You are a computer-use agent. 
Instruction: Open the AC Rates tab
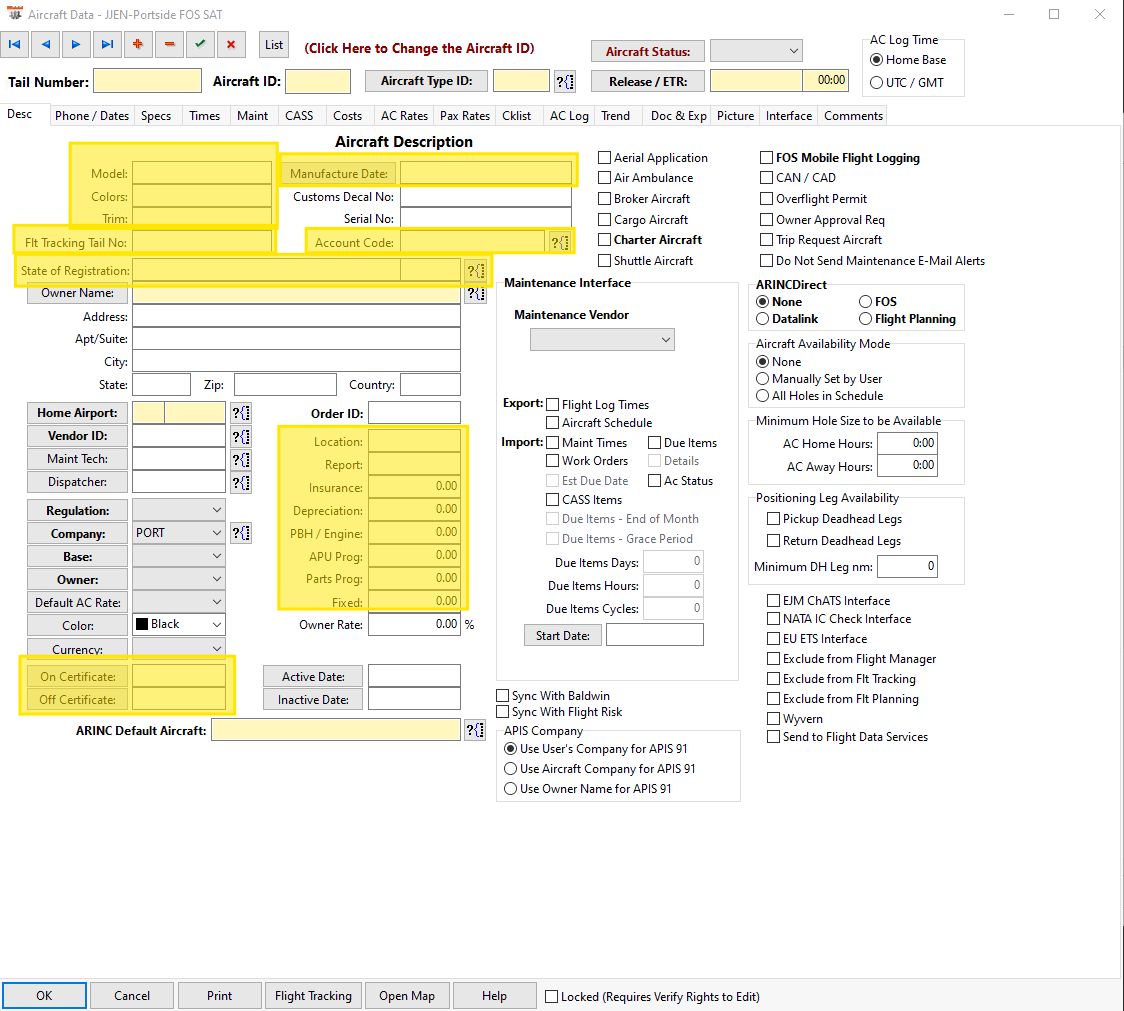click(x=404, y=115)
